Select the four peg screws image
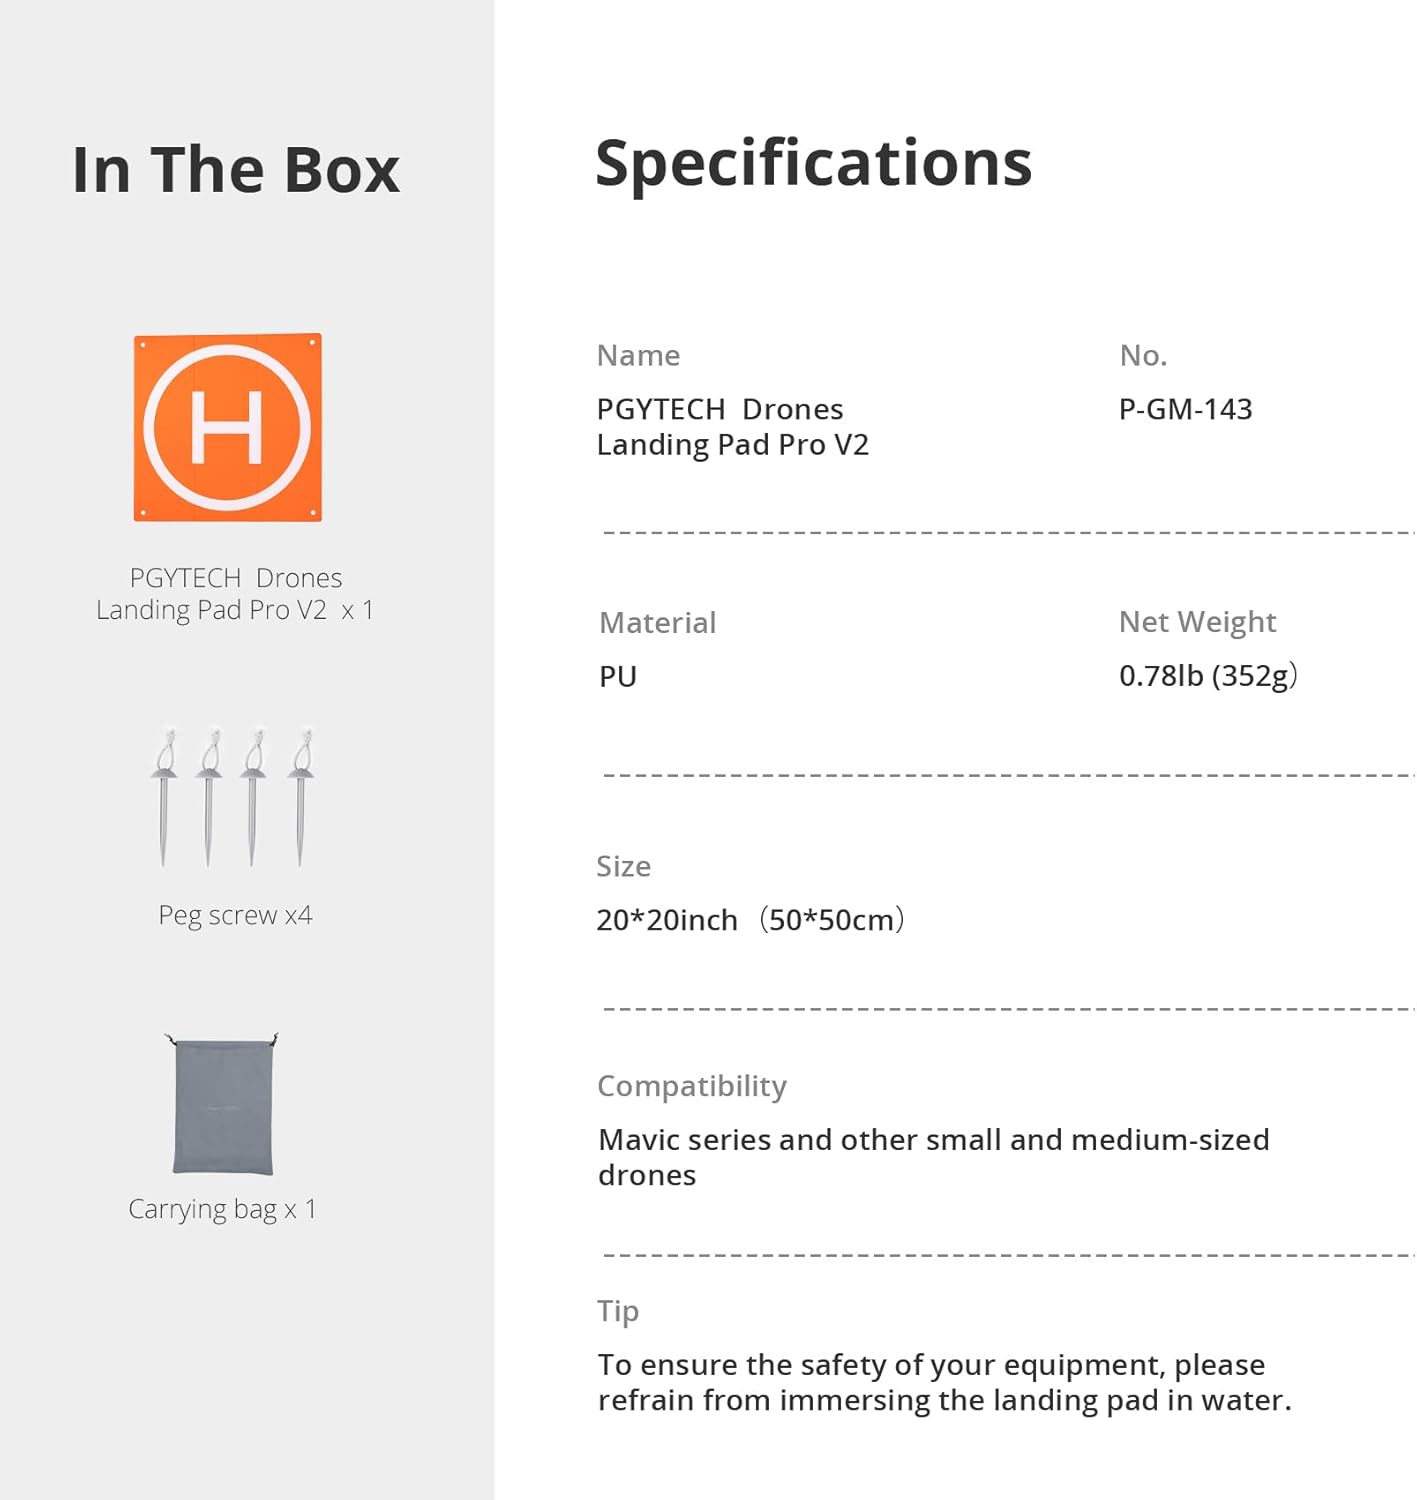The height and width of the screenshot is (1500, 1417). [x=233, y=797]
